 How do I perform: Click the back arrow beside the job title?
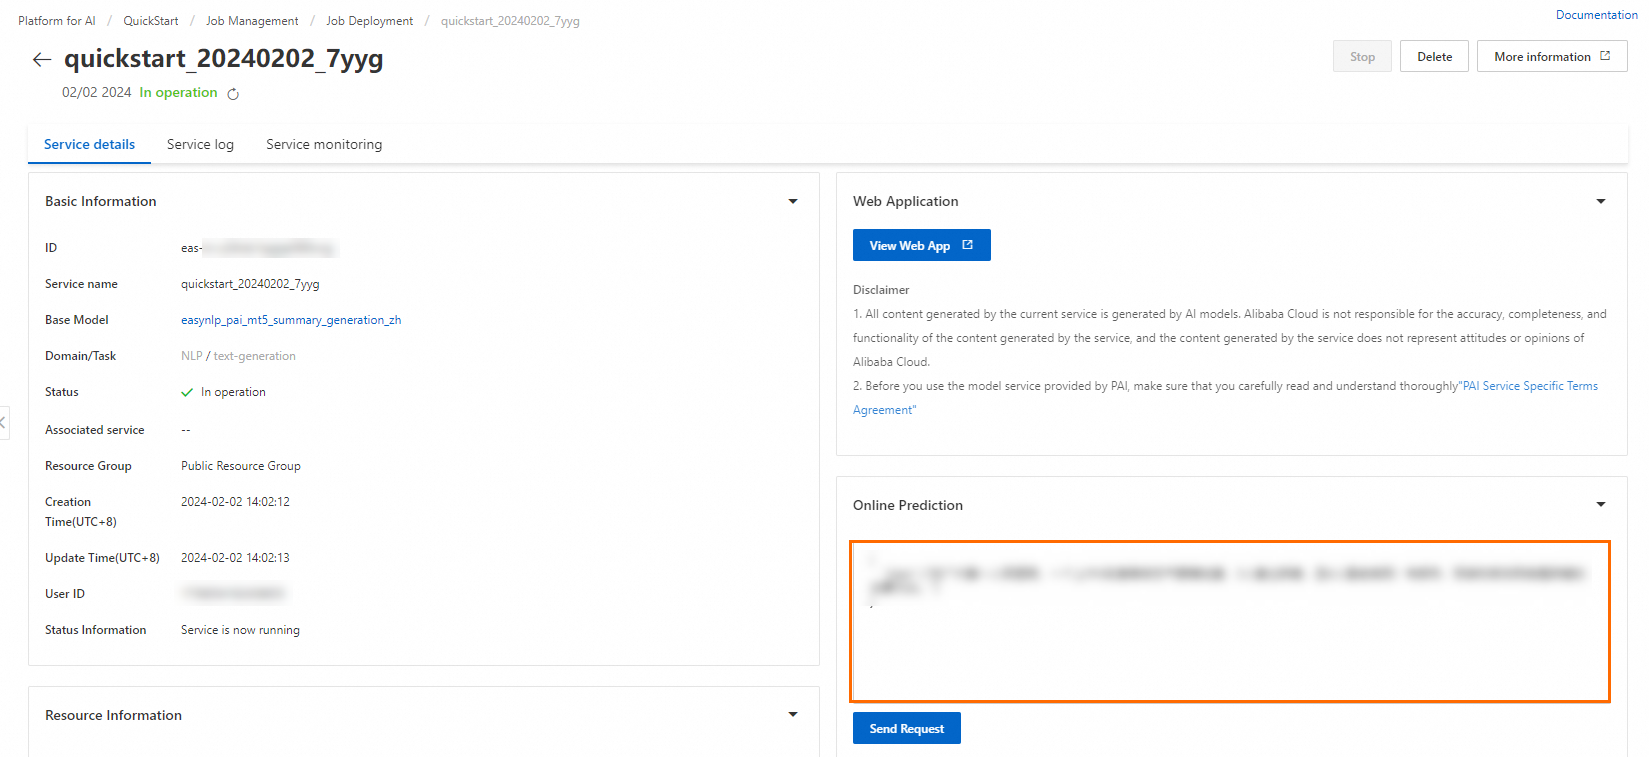pyautogui.click(x=41, y=60)
